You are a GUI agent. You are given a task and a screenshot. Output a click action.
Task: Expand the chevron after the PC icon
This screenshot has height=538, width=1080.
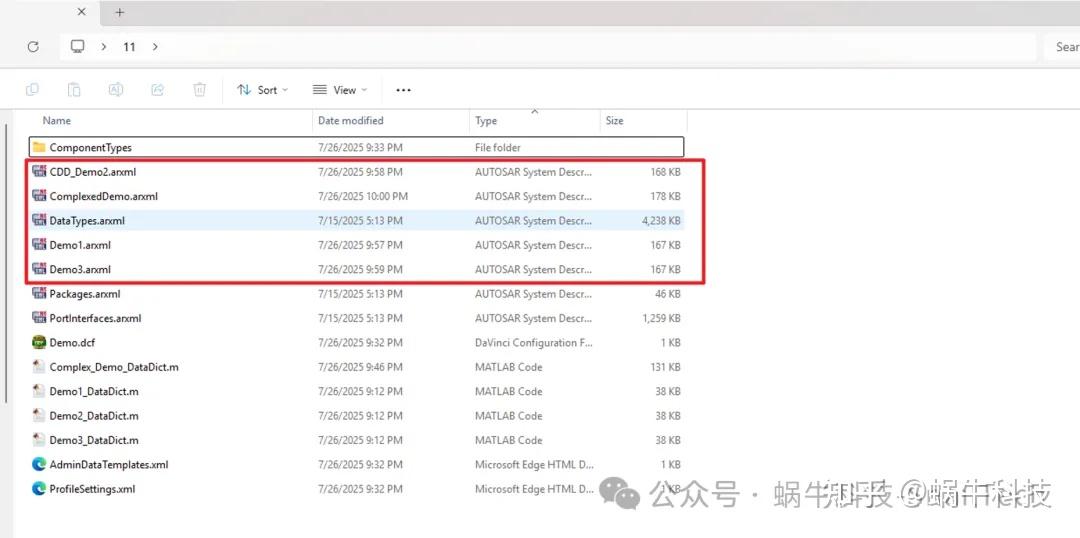(103, 47)
